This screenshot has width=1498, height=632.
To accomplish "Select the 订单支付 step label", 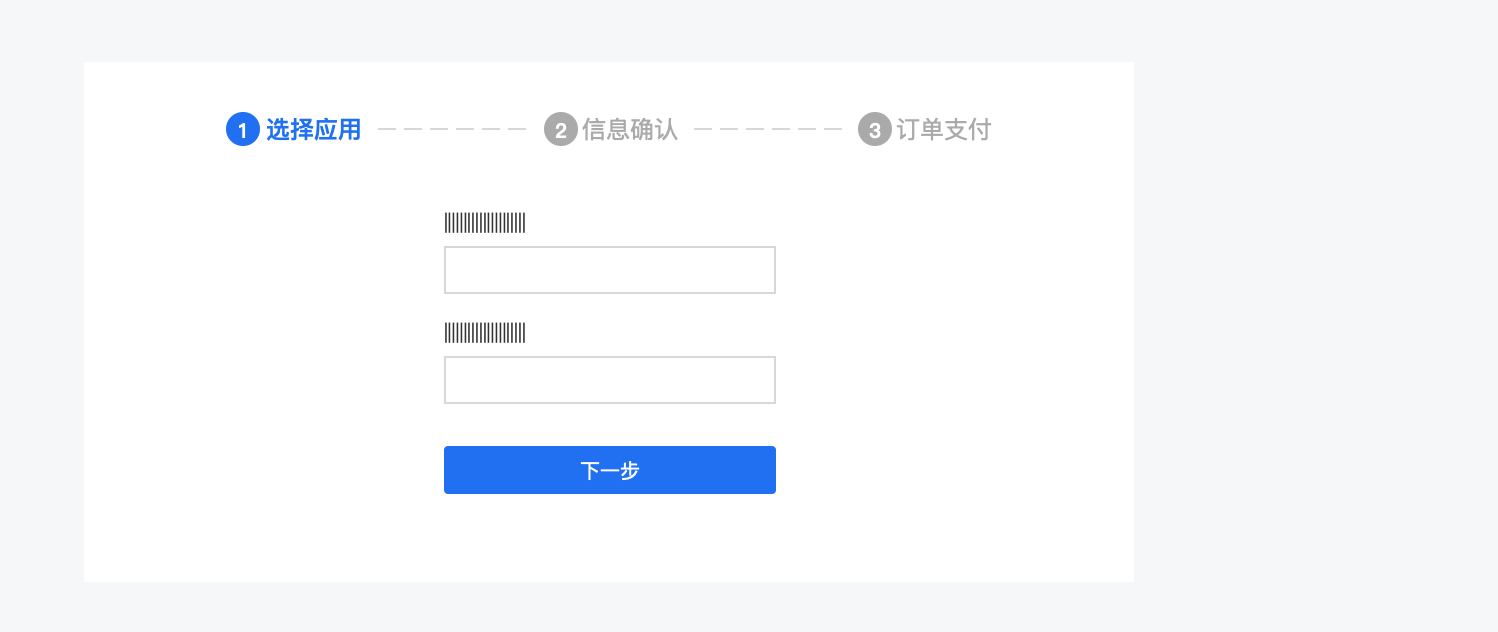I will tap(944, 129).
